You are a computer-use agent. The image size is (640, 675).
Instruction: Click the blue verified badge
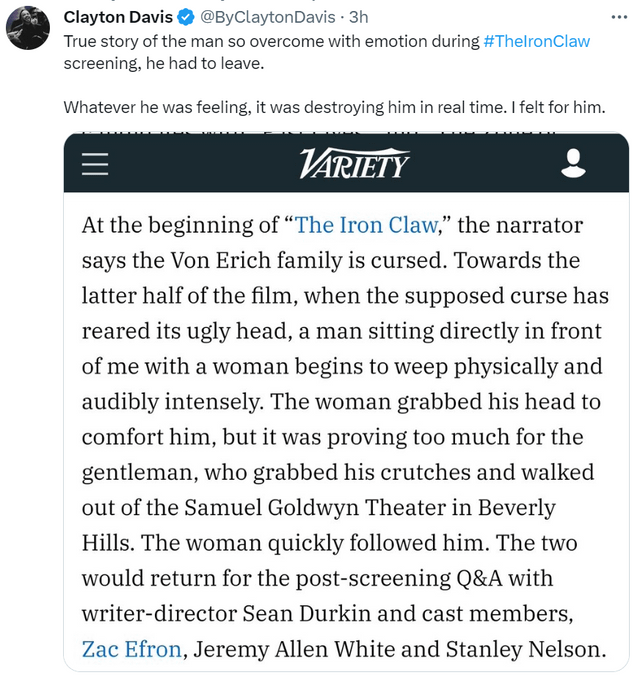pos(185,17)
